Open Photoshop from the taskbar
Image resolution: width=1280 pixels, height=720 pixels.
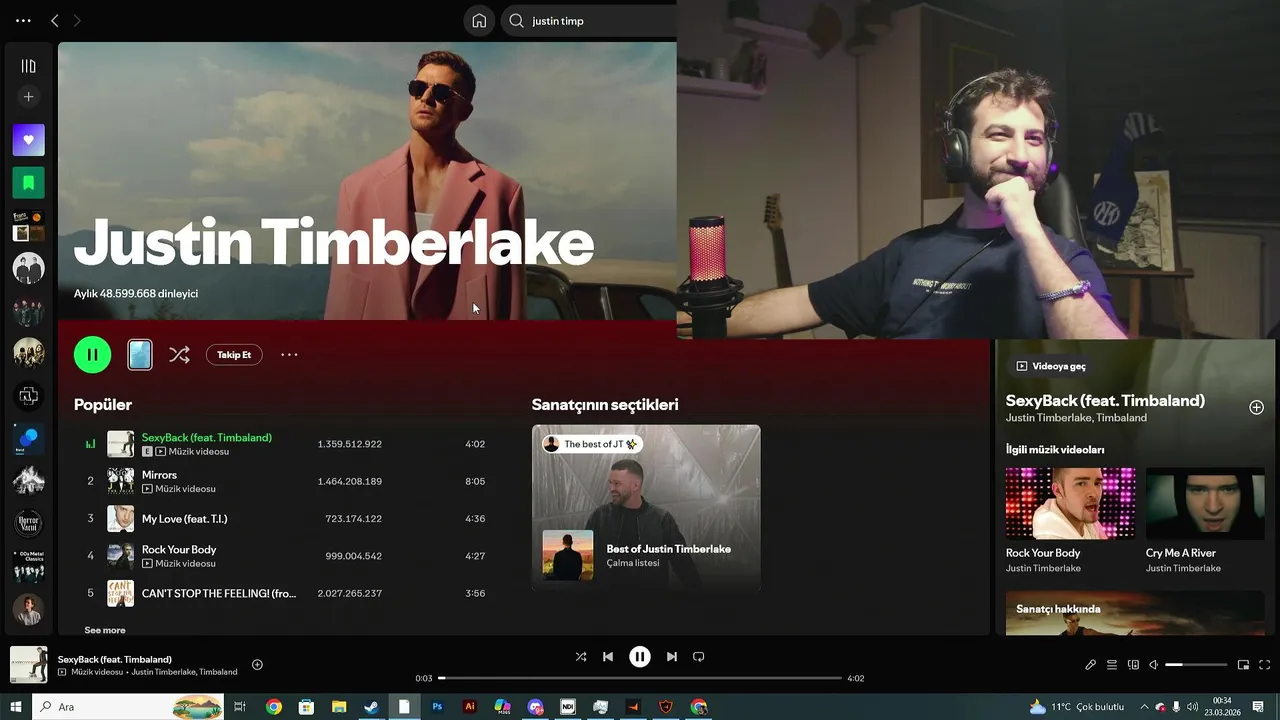point(437,707)
